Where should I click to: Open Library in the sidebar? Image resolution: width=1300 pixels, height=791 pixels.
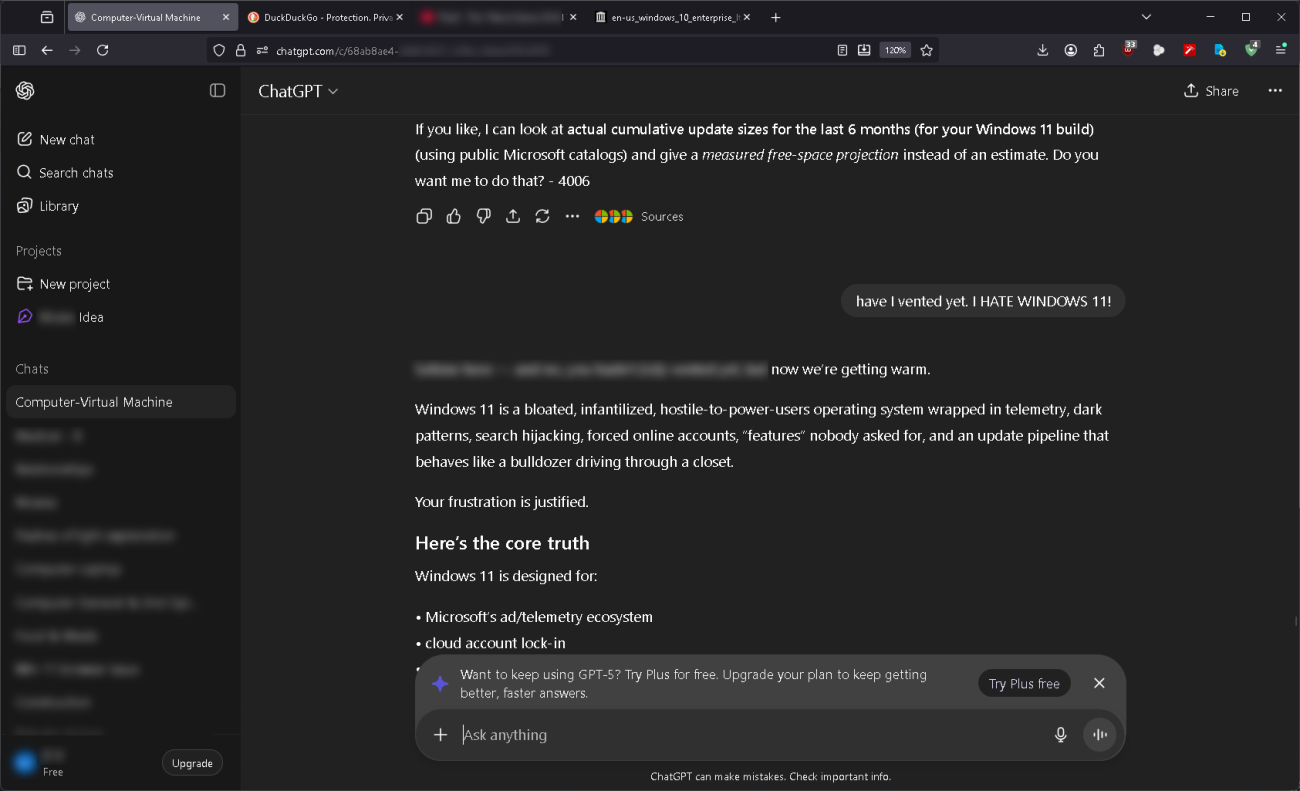tap(58, 206)
